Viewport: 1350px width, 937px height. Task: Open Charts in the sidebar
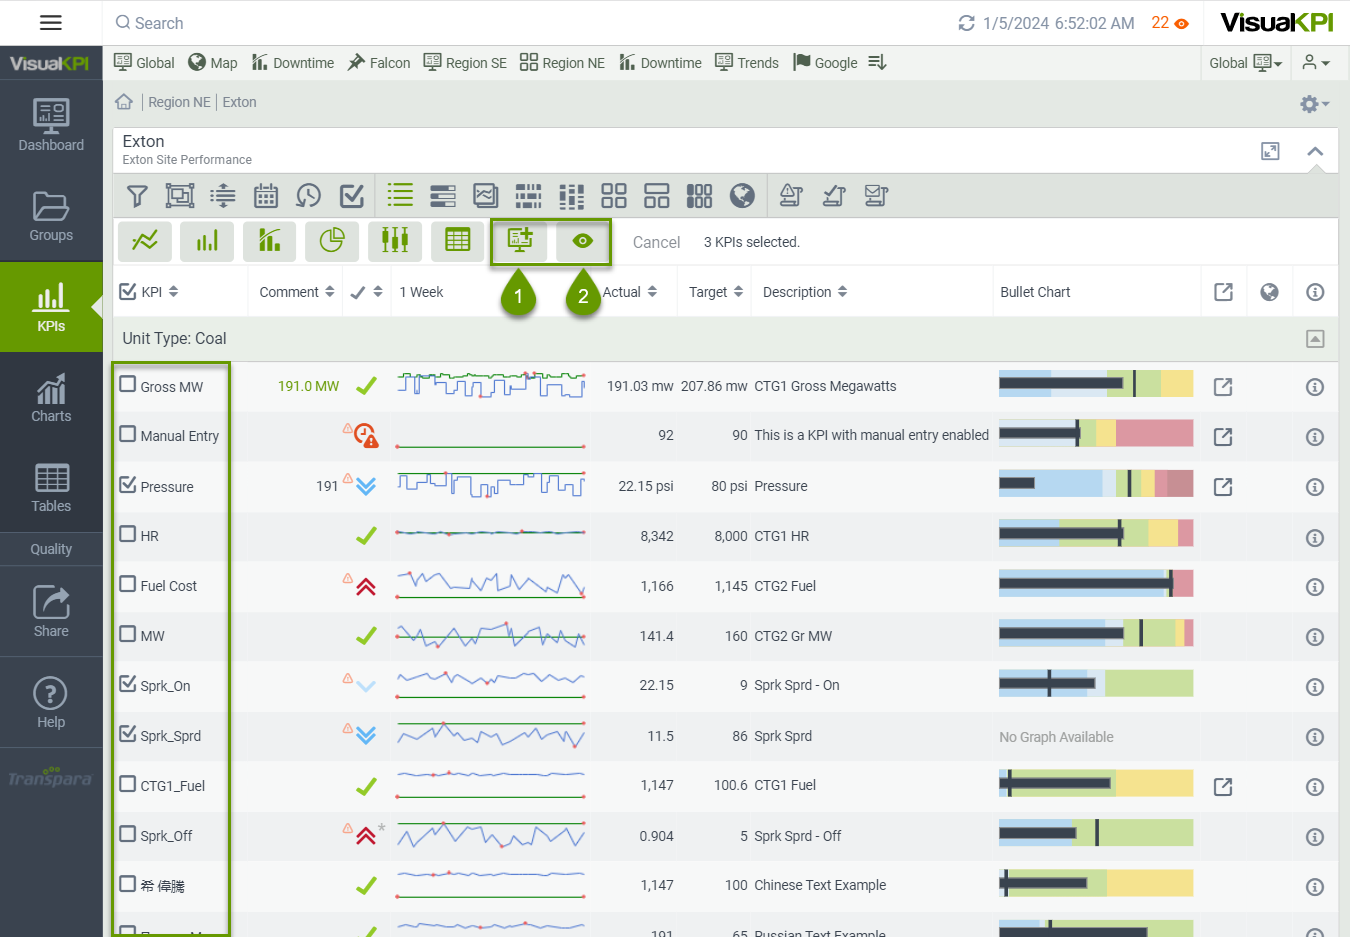tap(51, 398)
